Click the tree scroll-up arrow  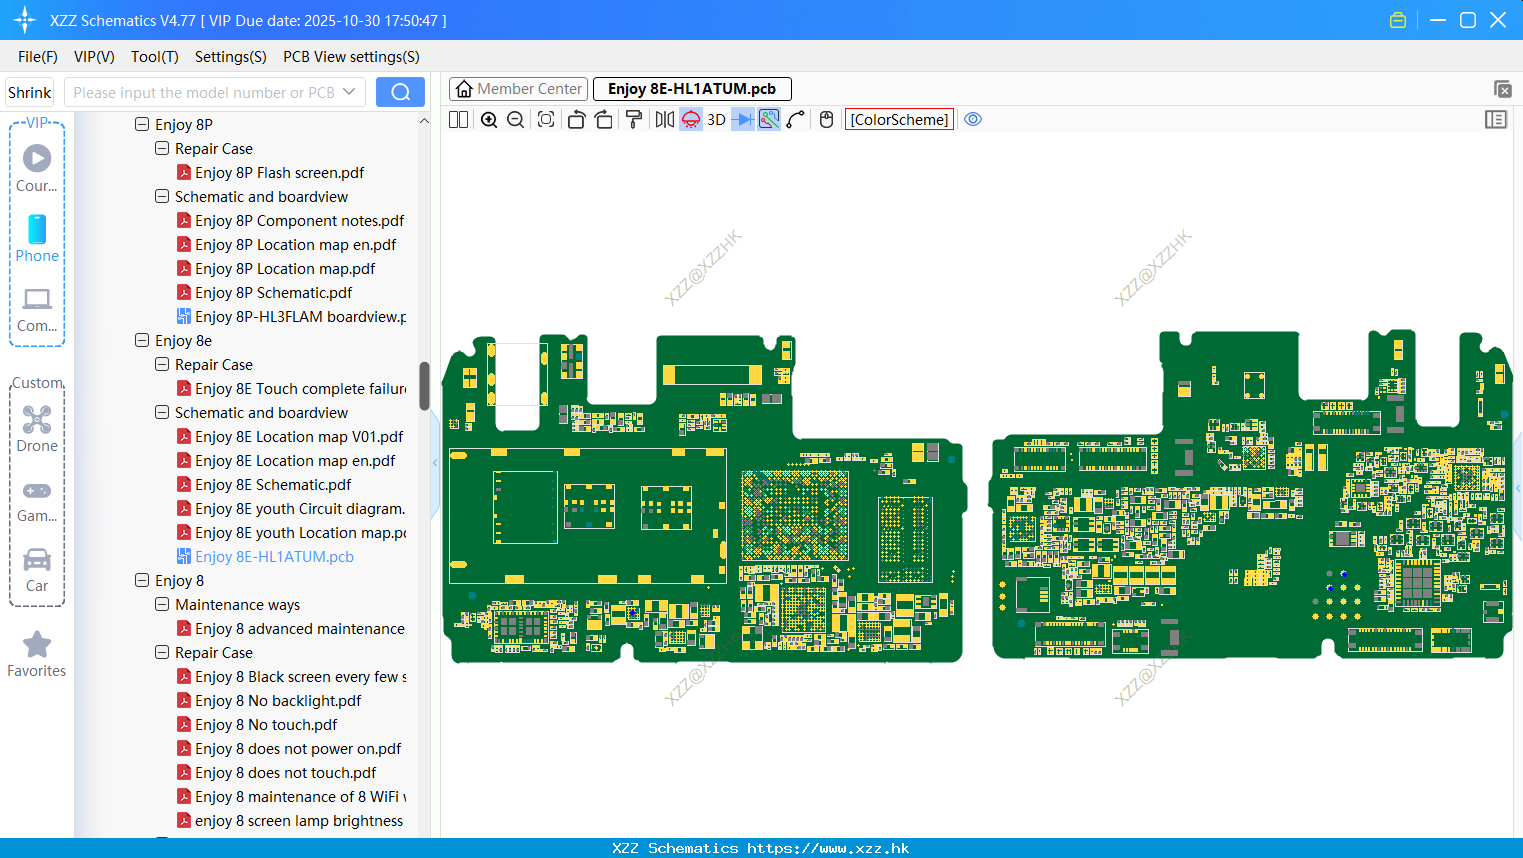point(424,121)
